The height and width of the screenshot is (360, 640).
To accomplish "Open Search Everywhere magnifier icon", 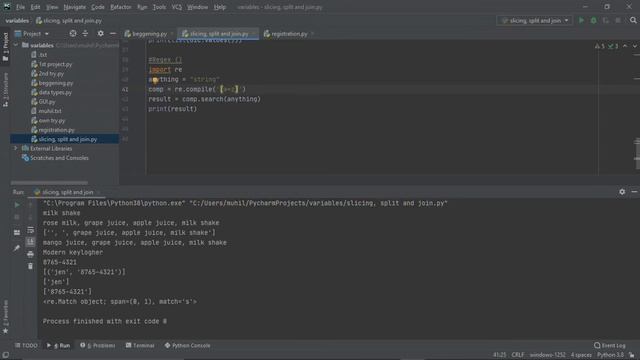I will (633, 20).
